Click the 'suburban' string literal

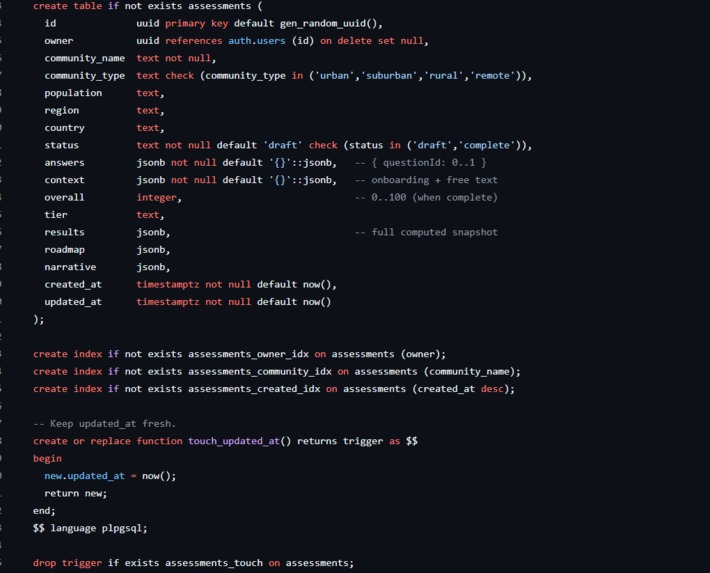click(x=389, y=76)
